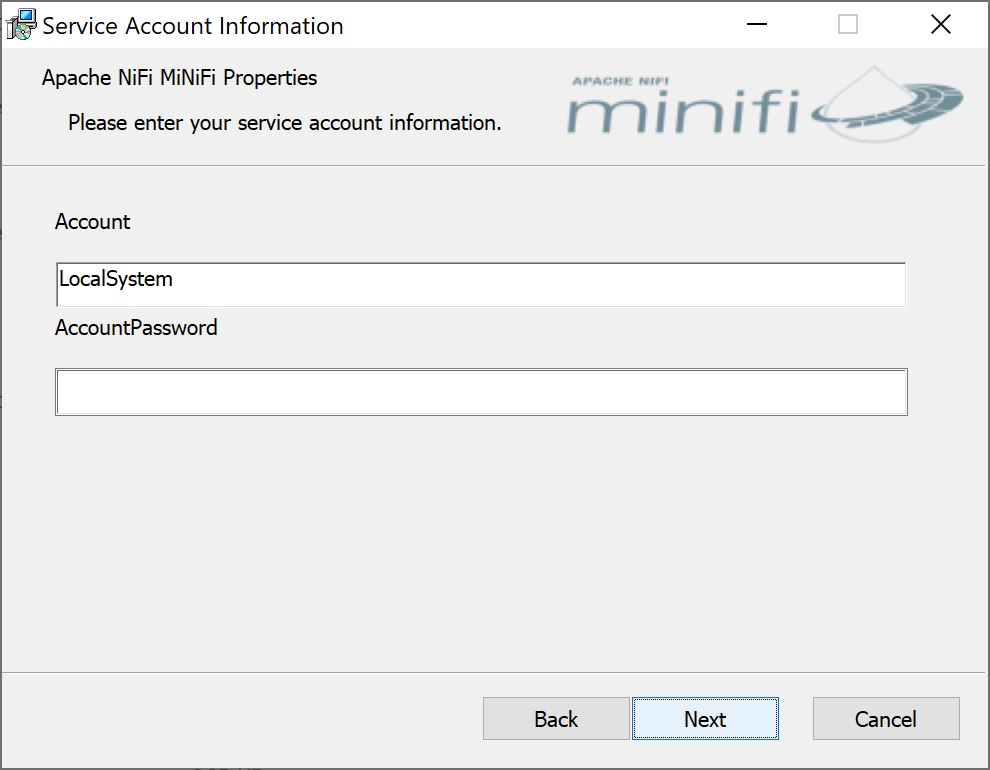The image size is (990, 770).
Task: Close the installer with the X button
Action: pyautogui.click(x=940, y=25)
